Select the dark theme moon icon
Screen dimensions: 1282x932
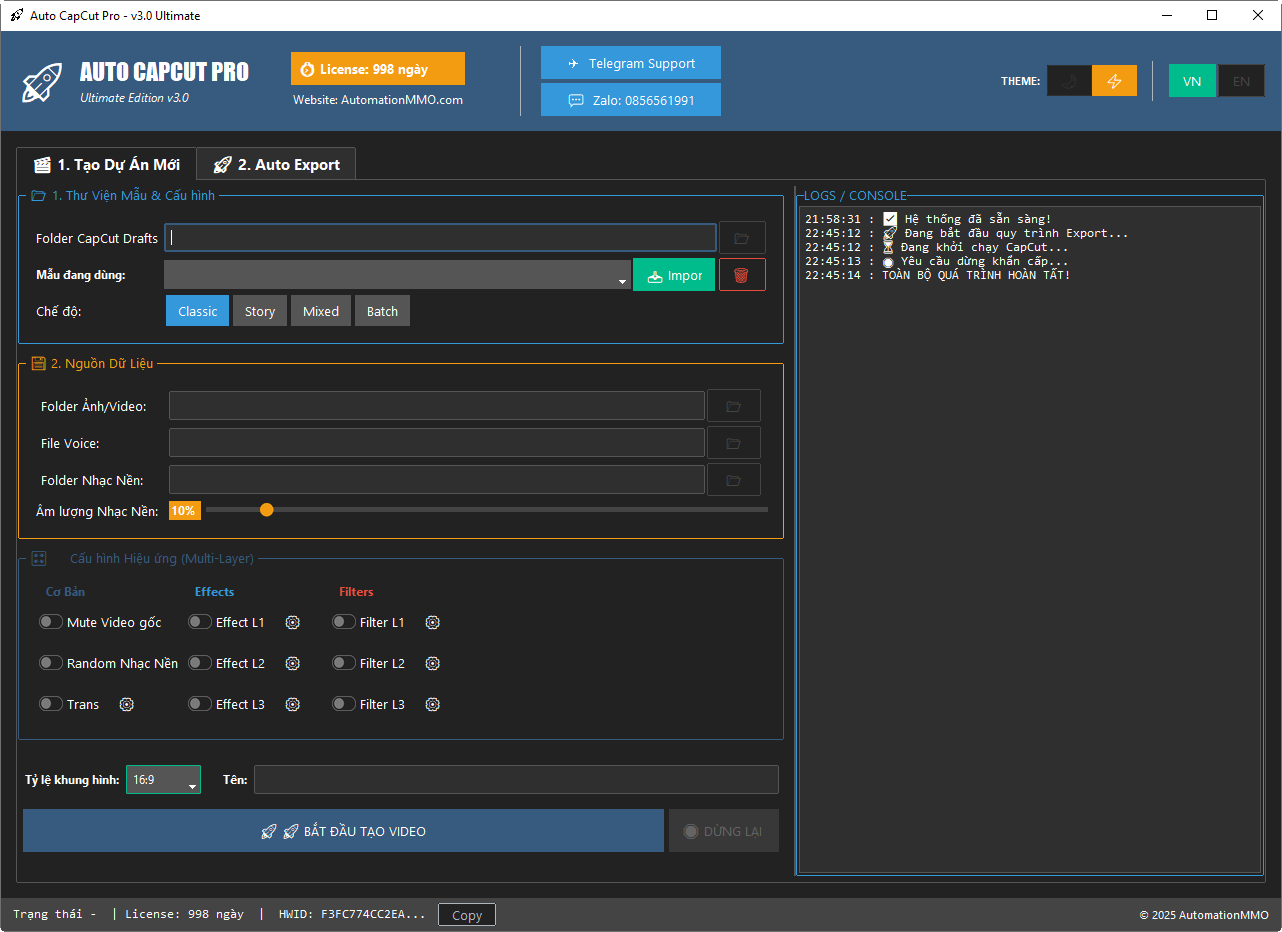(1069, 81)
